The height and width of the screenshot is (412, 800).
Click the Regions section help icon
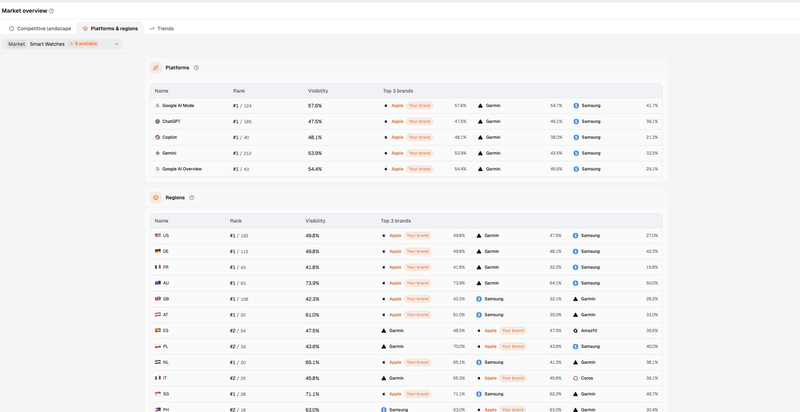(192, 198)
